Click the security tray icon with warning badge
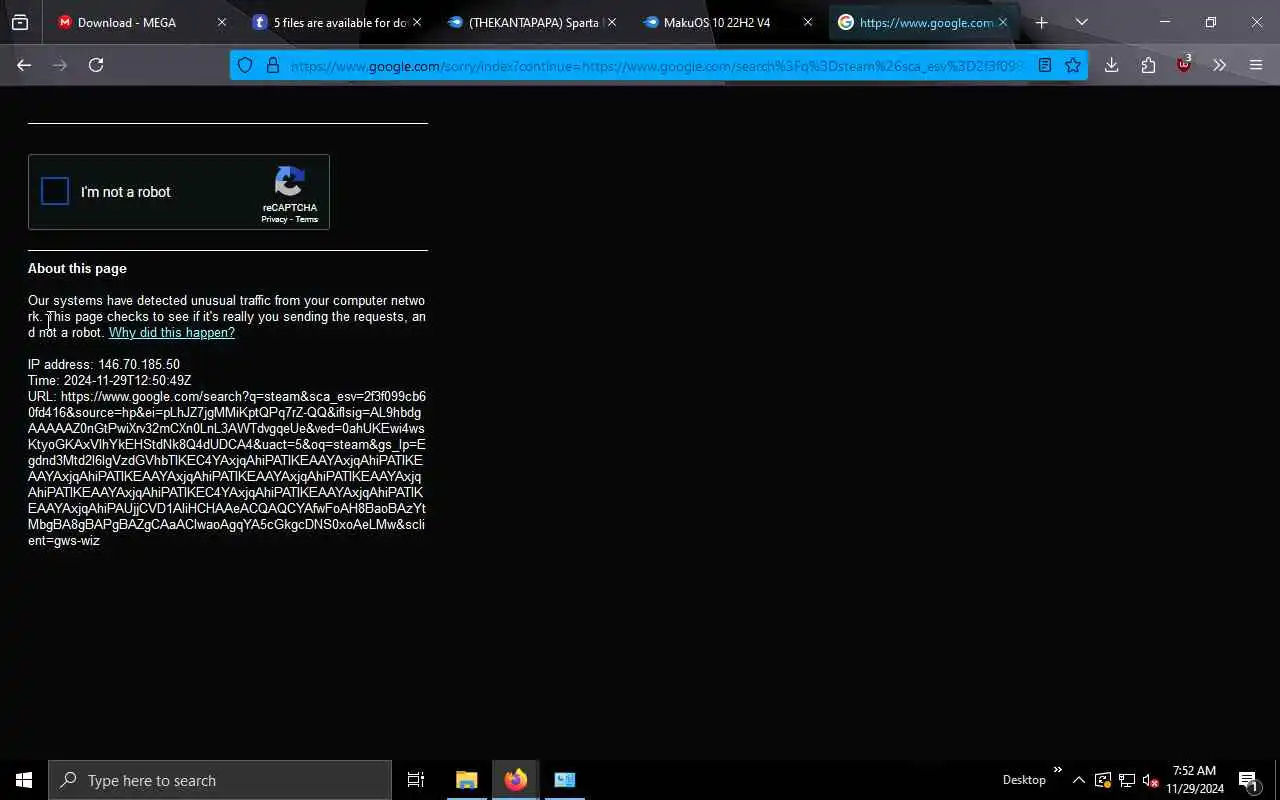The width and height of the screenshot is (1280, 800). click(x=1103, y=780)
